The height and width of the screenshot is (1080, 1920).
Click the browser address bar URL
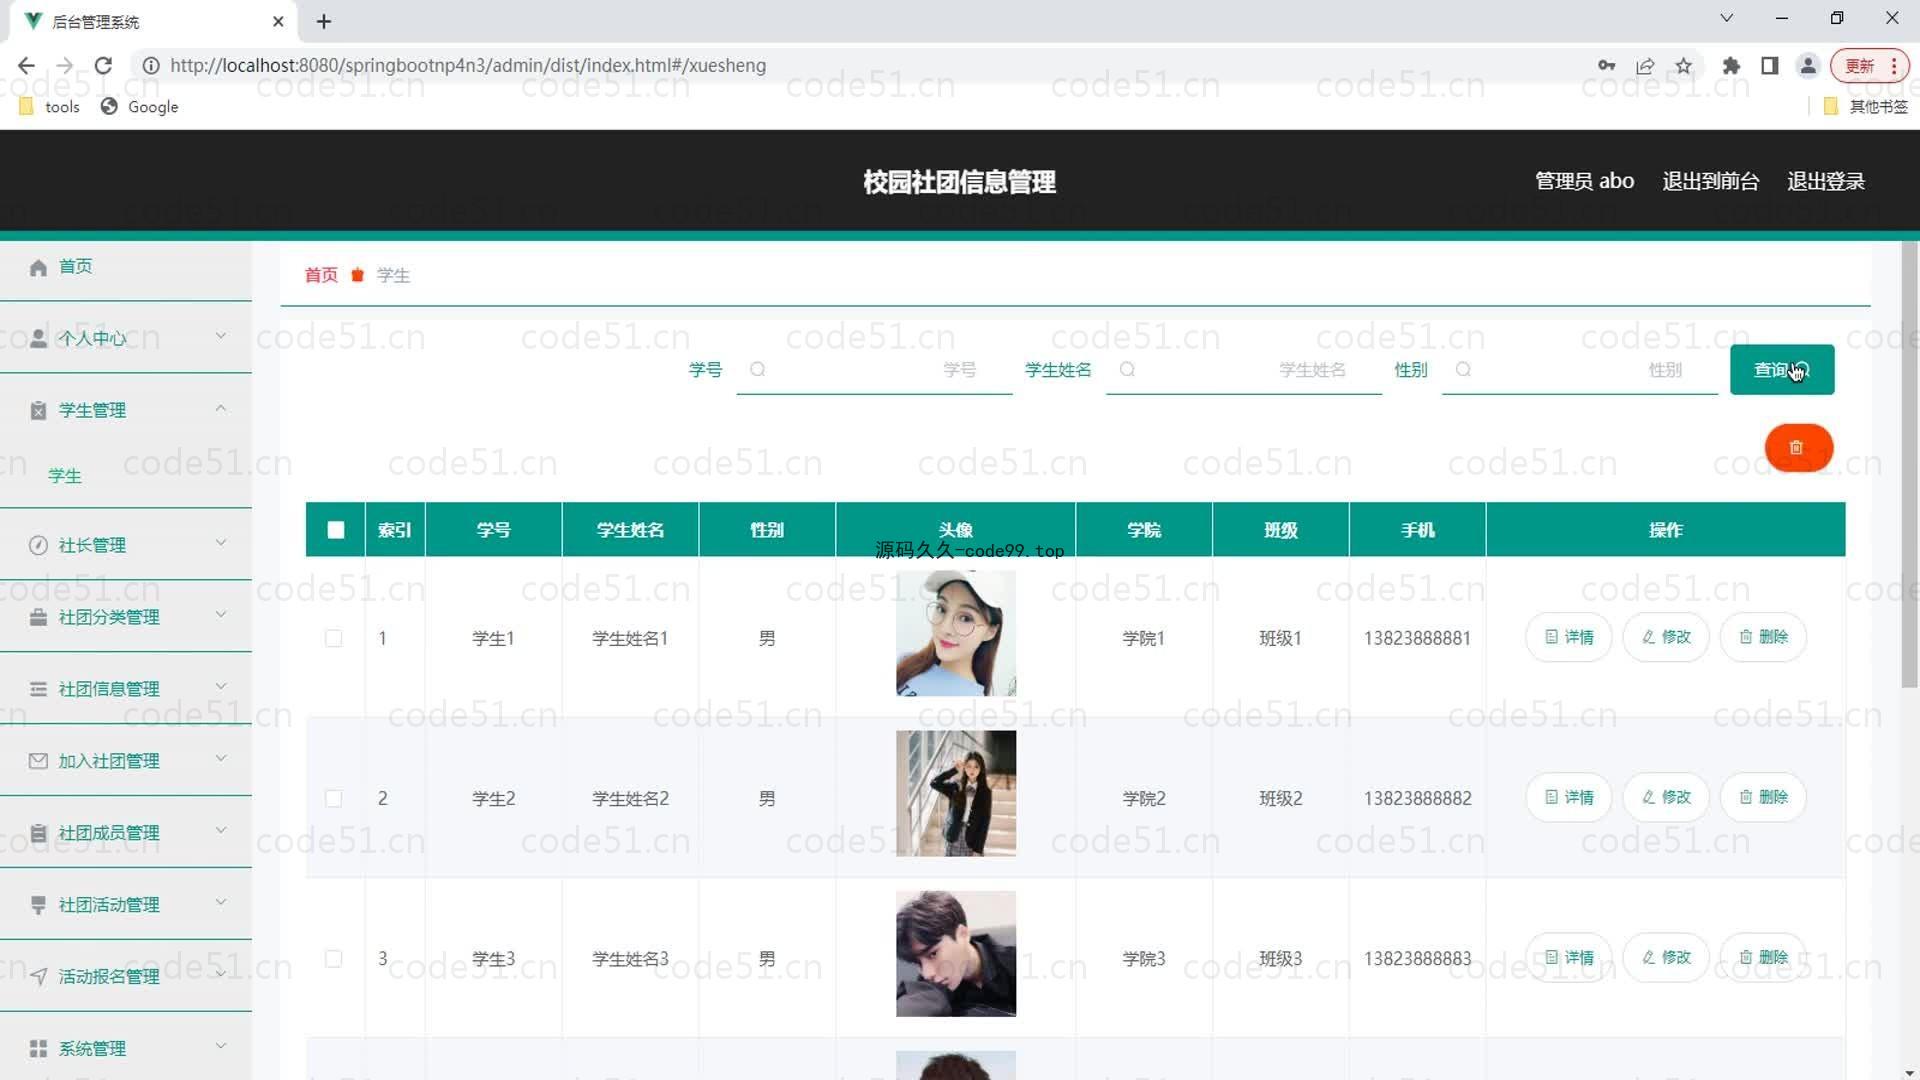[x=468, y=65]
